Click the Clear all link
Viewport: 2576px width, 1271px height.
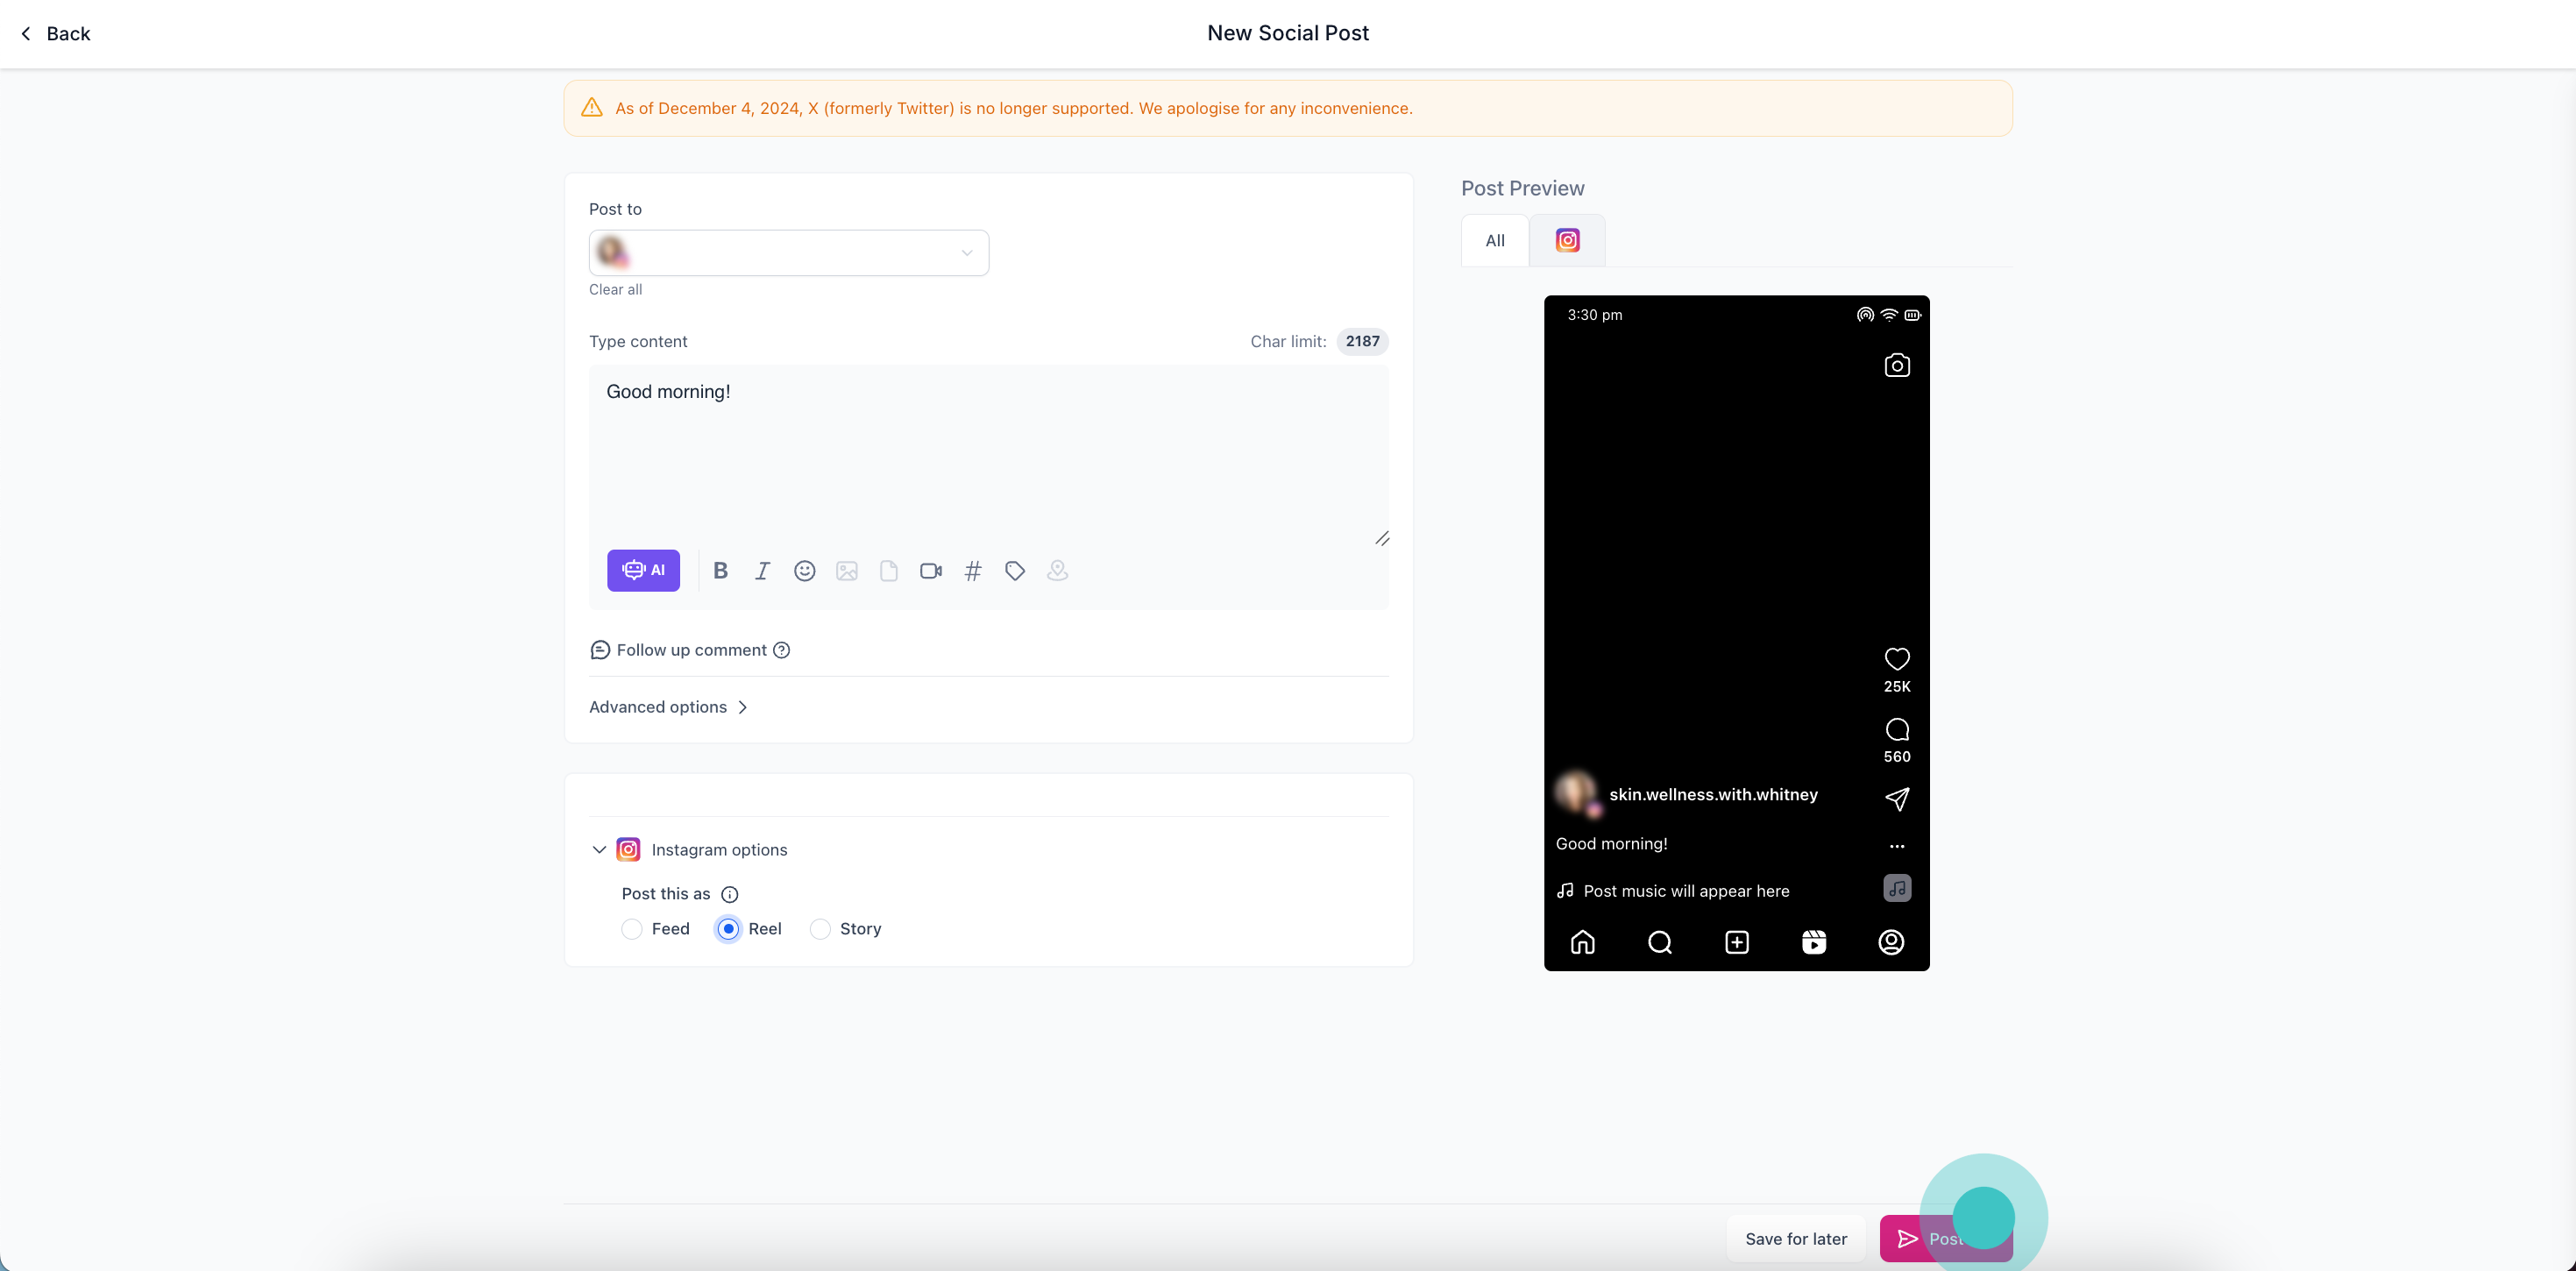click(x=615, y=289)
